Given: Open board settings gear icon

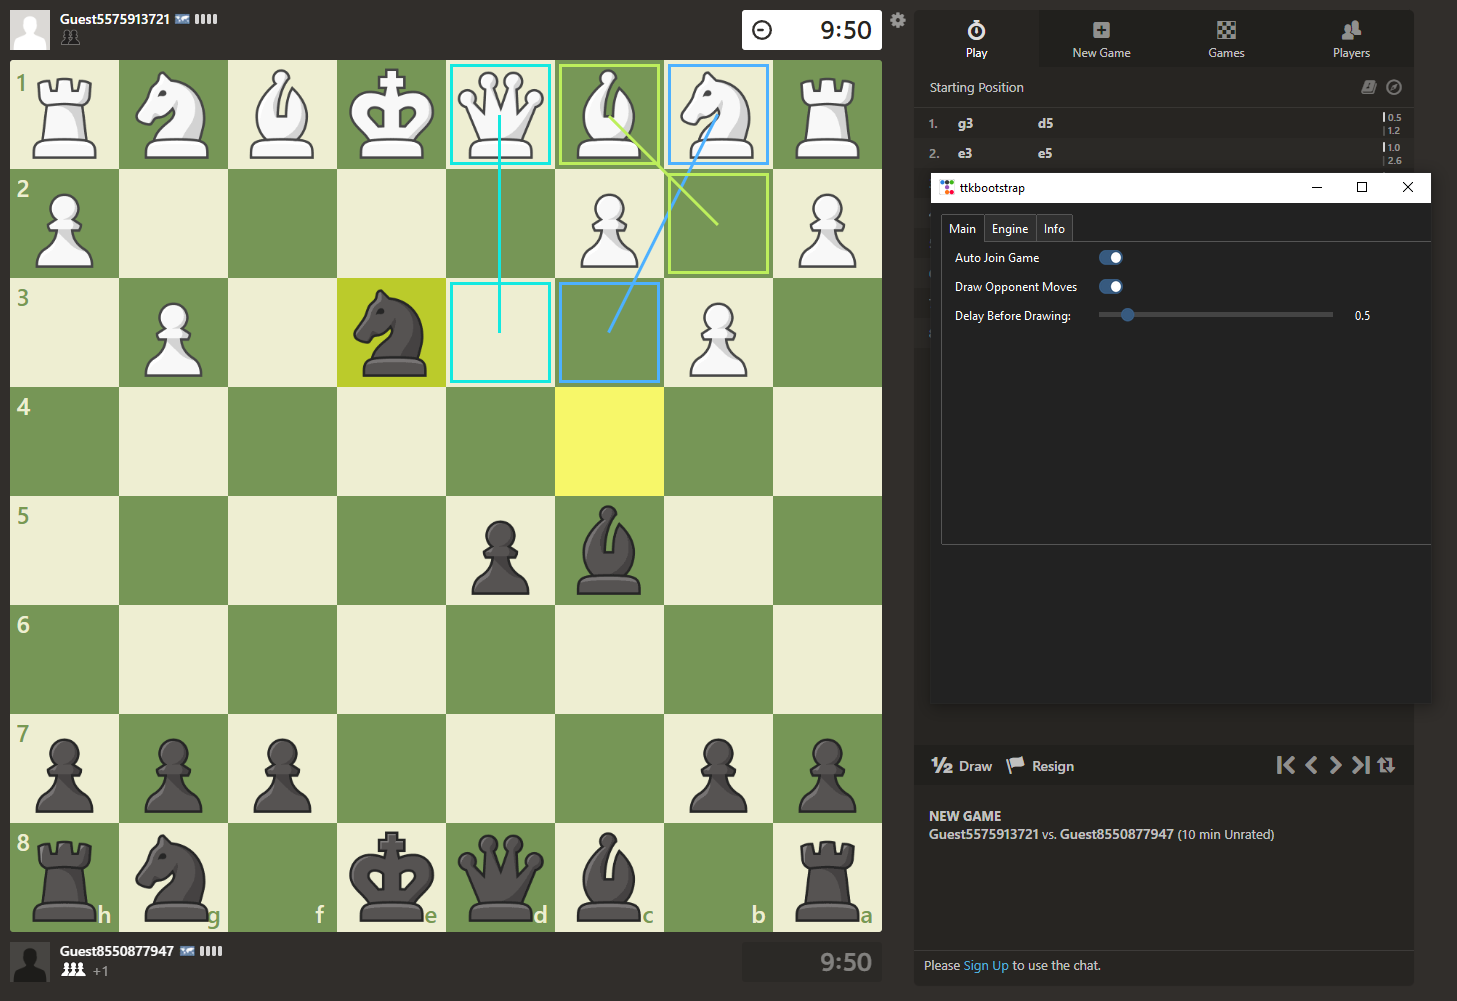Looking at the screenshot, I should (898, 20).
